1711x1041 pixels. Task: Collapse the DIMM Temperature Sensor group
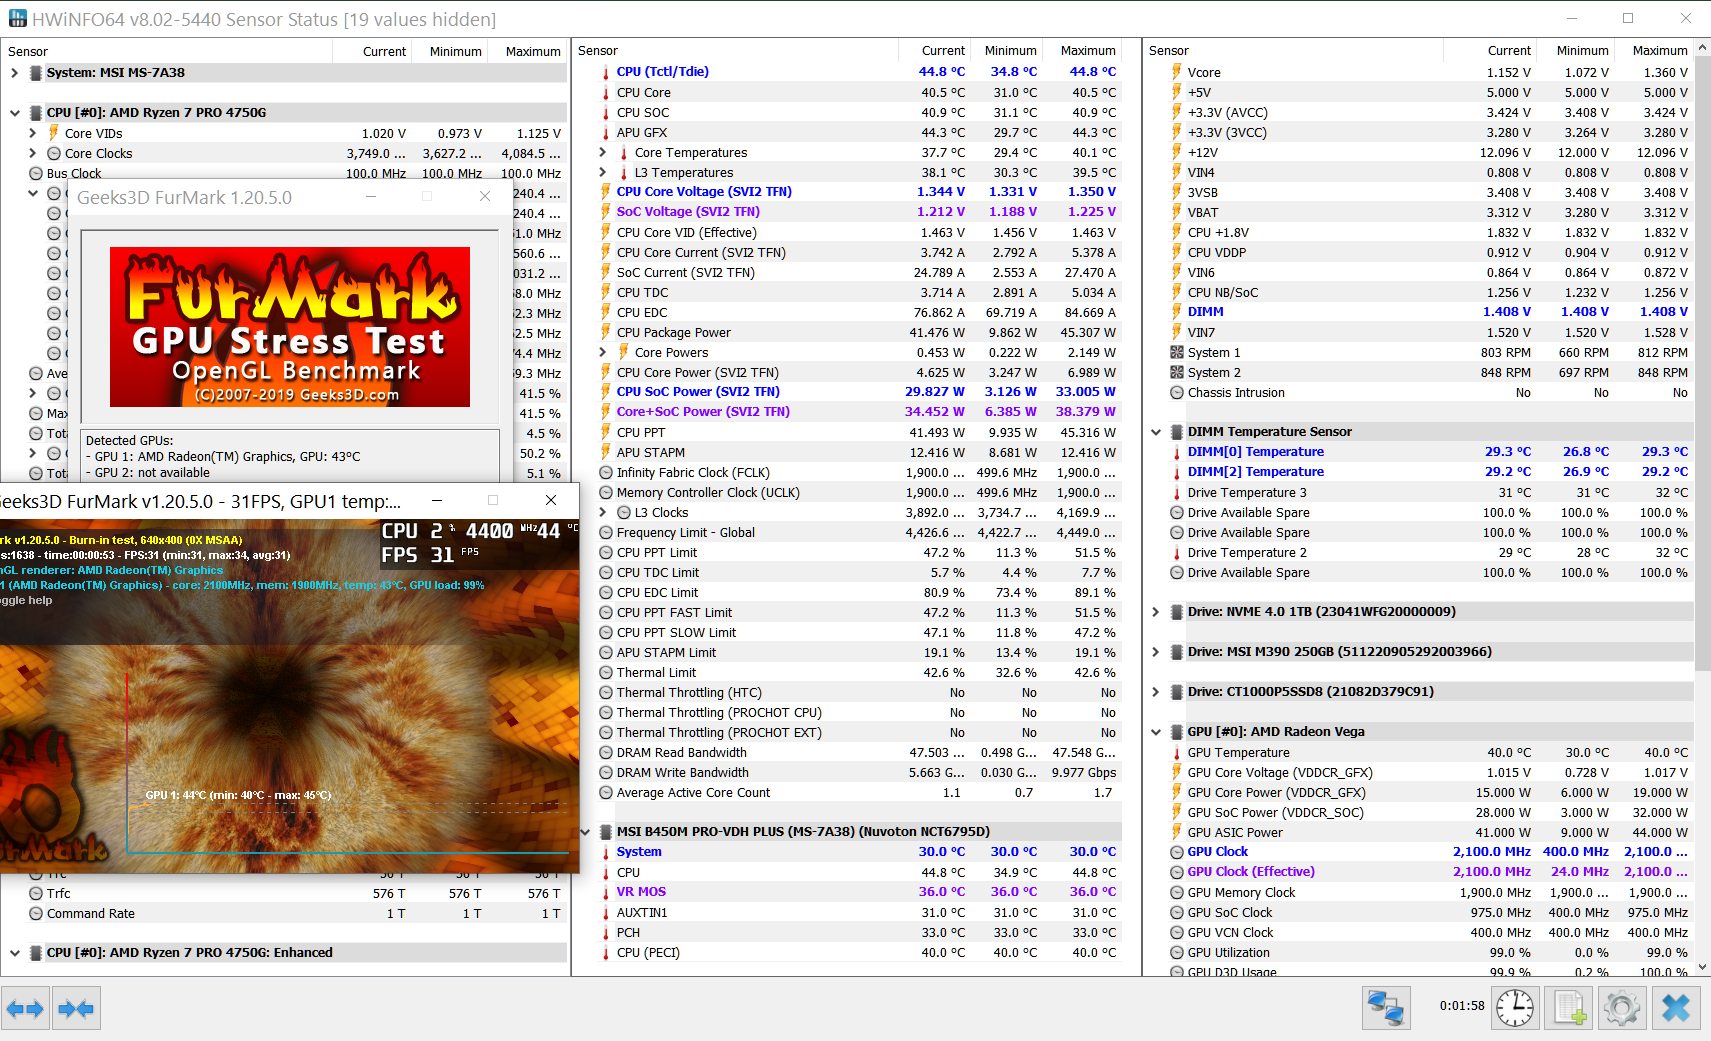tap(1156, 432)
